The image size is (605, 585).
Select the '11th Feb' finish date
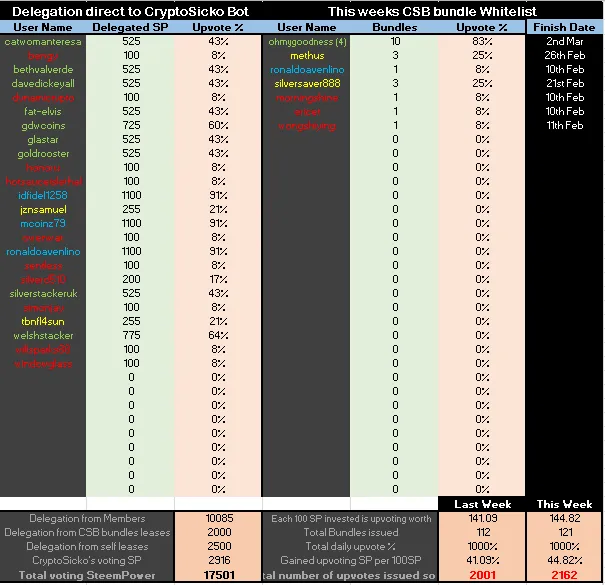564,125
